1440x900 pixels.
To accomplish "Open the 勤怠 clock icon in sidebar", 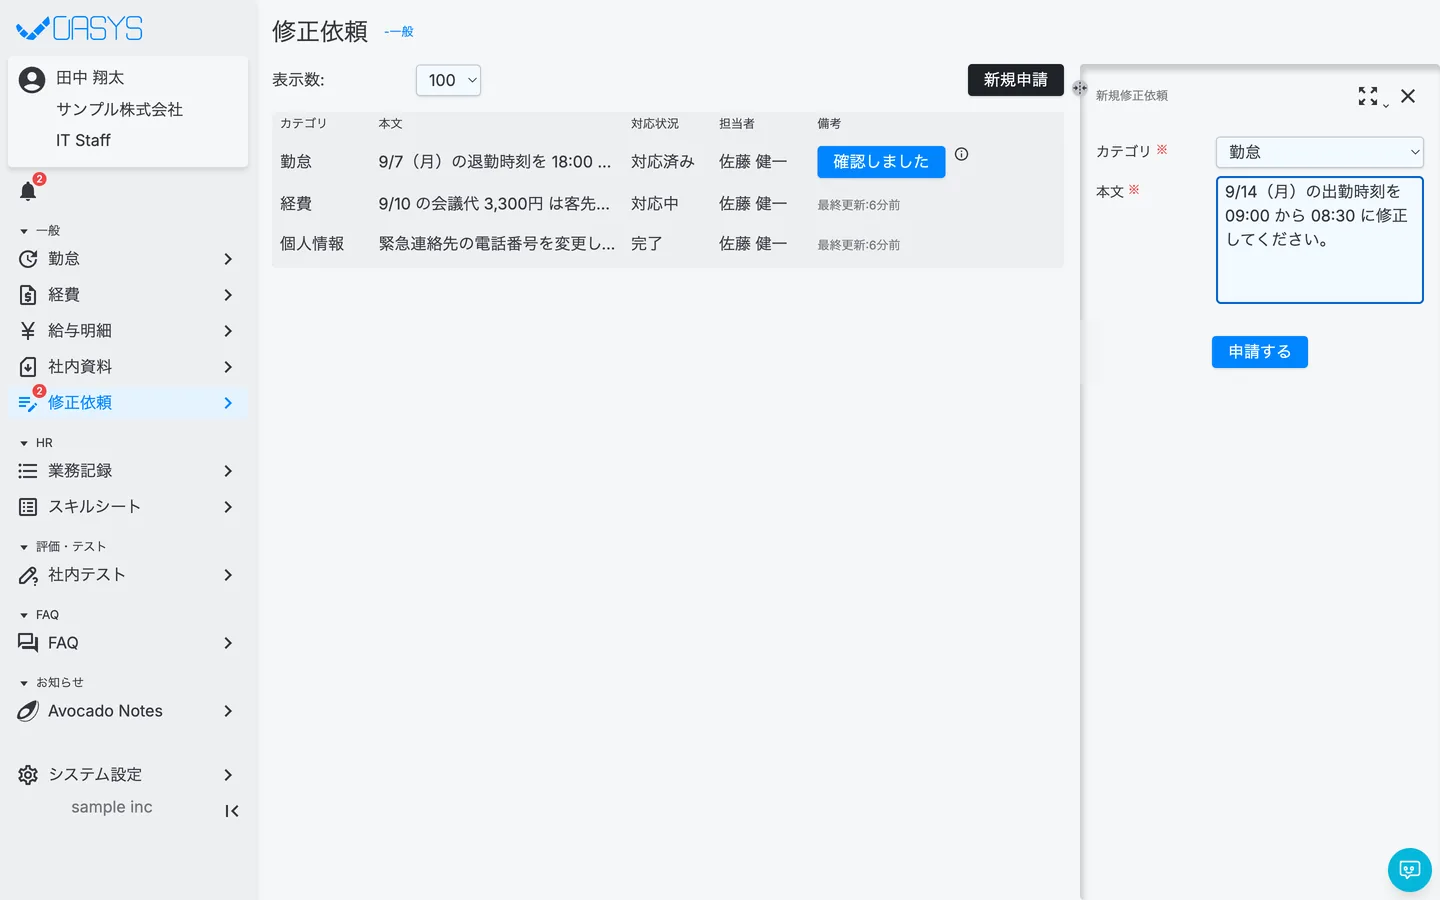I will pyautogui.click(x=28, y=259).
